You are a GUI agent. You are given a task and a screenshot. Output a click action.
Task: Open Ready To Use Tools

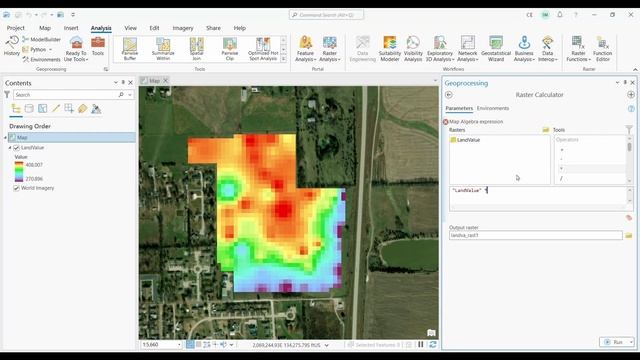point(76,49)
